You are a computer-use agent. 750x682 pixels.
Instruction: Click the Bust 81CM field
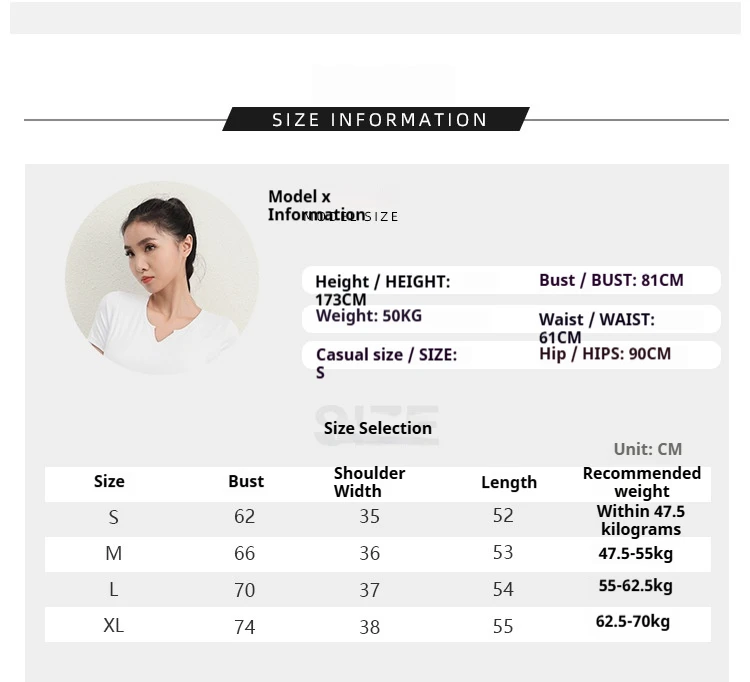(611, 280)
